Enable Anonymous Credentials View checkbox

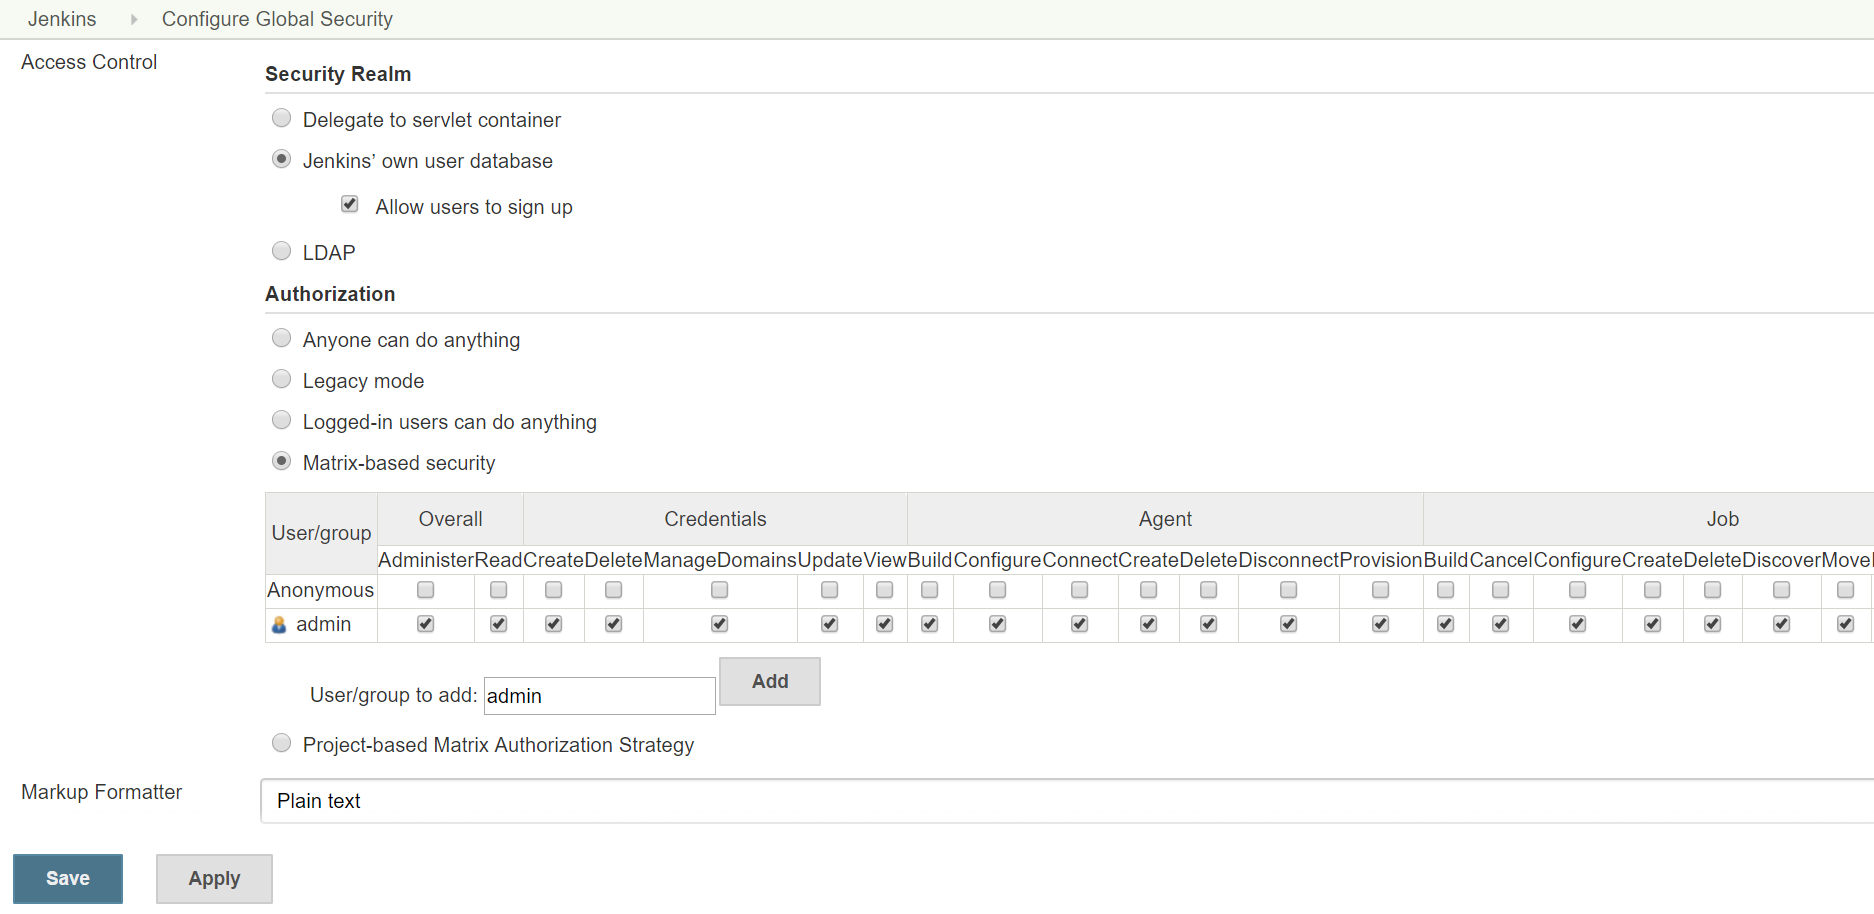(885, 590)
